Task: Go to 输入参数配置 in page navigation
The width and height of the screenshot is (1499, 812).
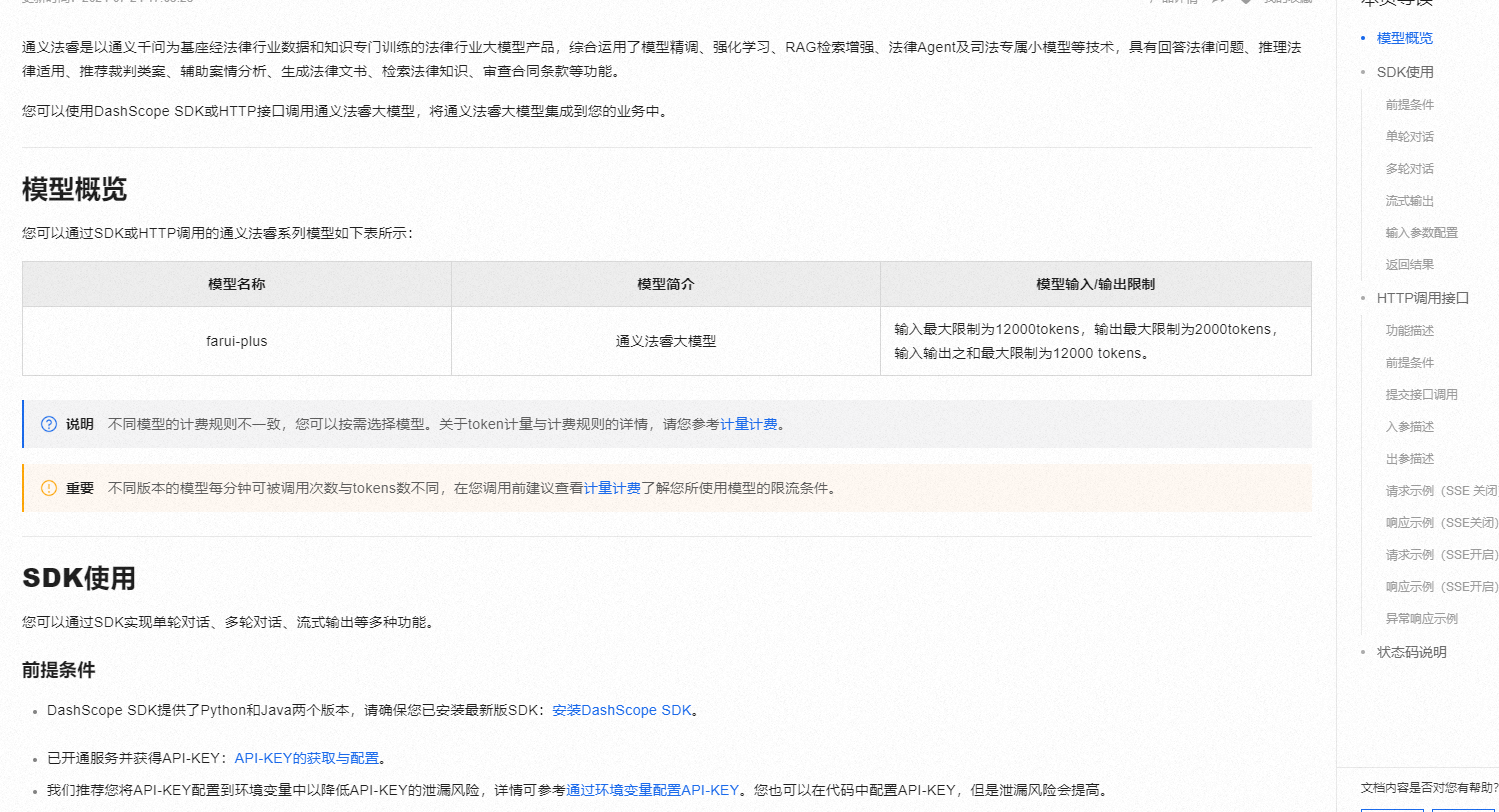Action: [1422, 232]
